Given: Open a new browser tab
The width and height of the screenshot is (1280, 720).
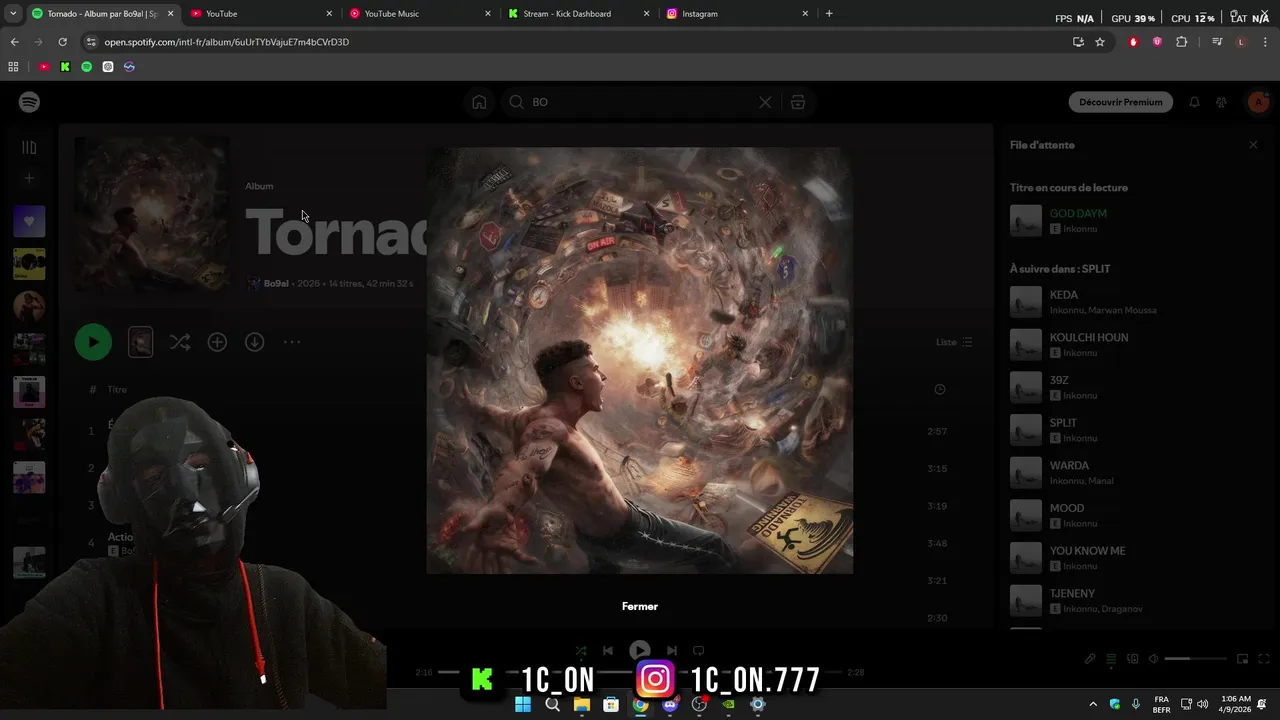Looking at the screenshot, I should click(829, 14).
